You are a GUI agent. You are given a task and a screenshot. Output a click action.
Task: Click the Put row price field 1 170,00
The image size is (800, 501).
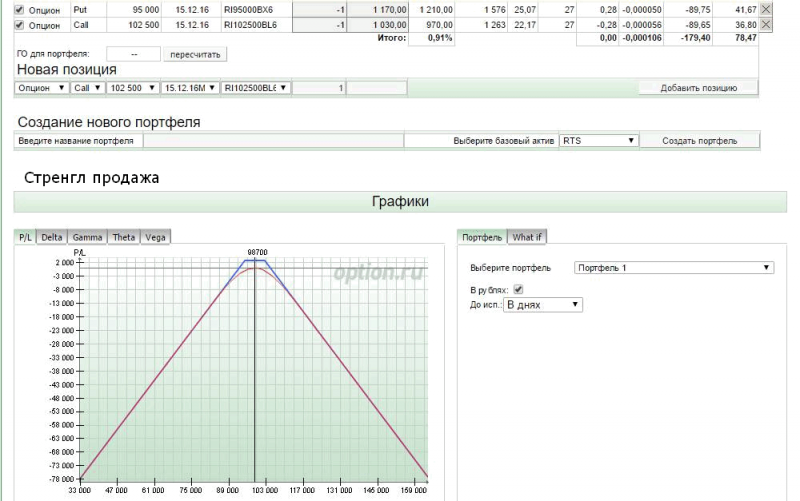click(378, 10)
